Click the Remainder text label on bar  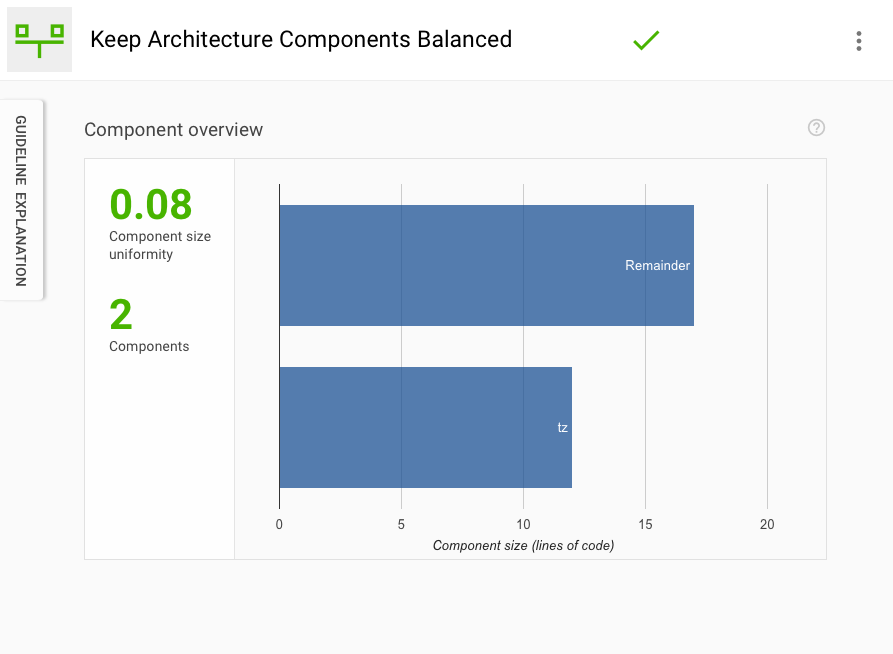(657, 266)
